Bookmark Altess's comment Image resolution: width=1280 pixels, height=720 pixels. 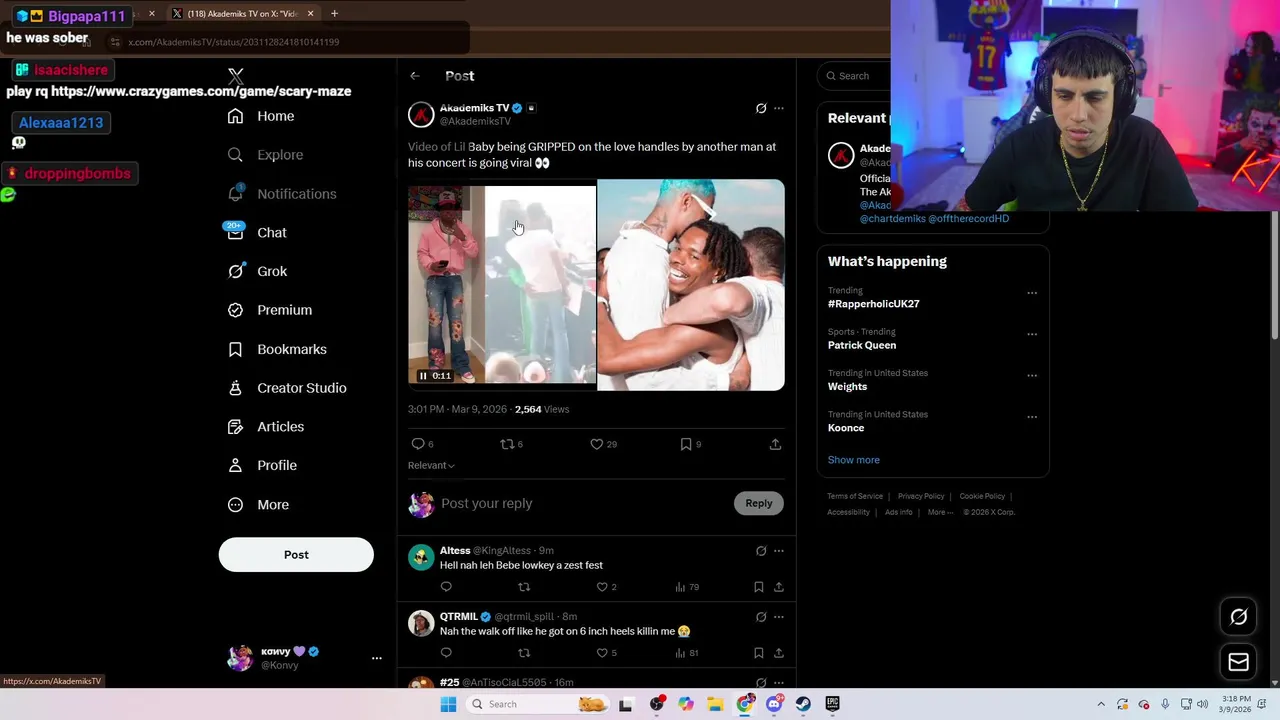pyautogui.click(x=759, y=587)
